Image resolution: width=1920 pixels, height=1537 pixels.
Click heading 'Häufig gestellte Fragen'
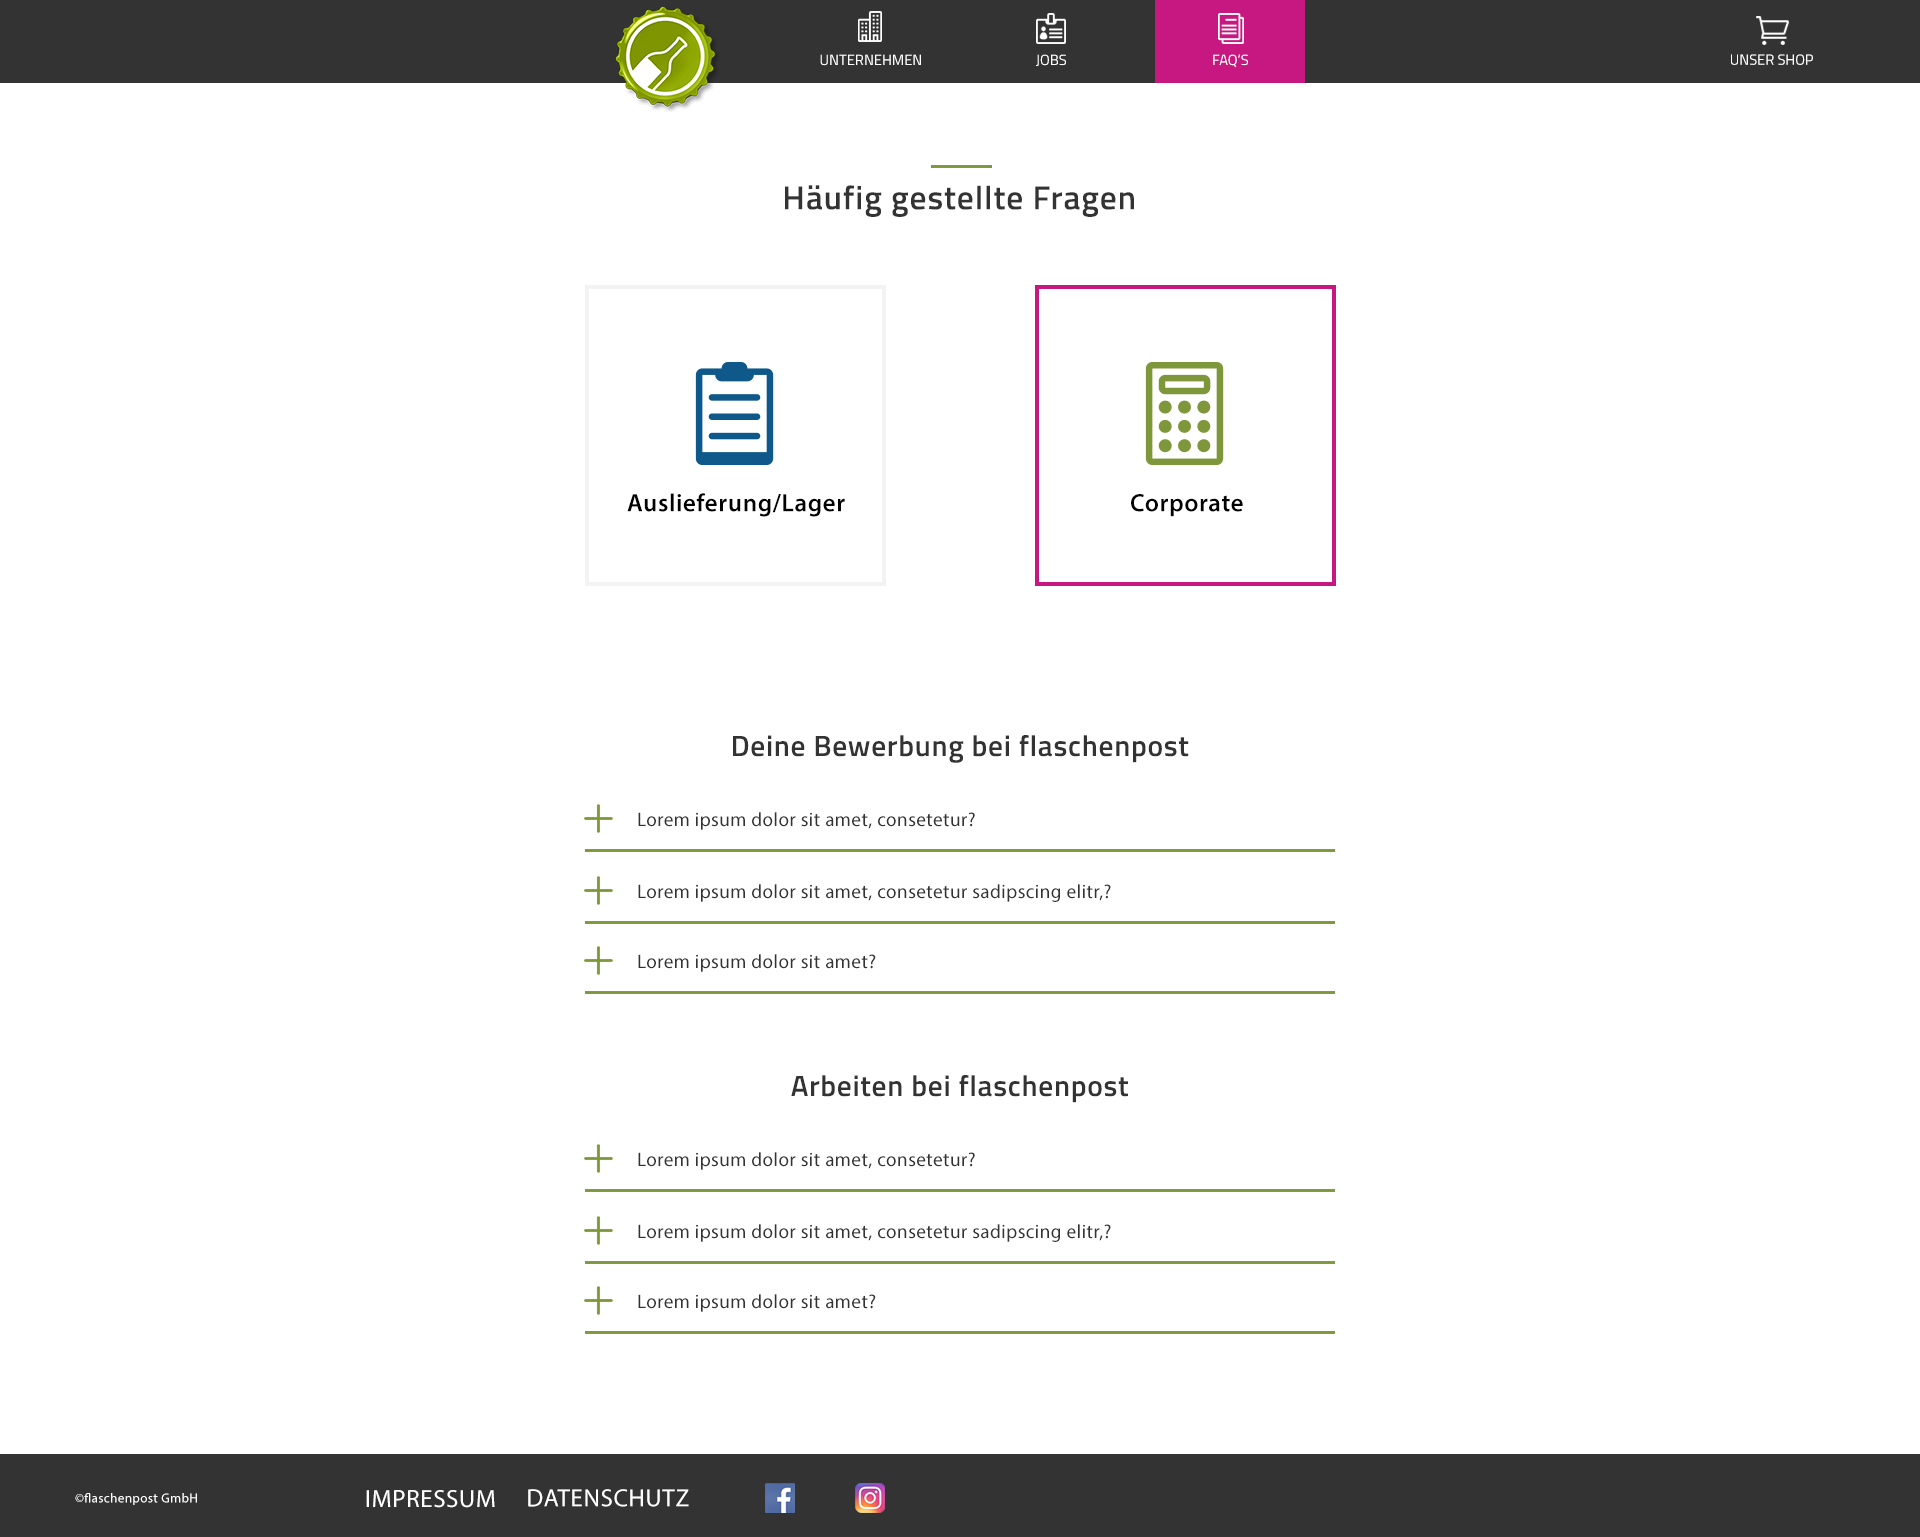tap(959, 198)
